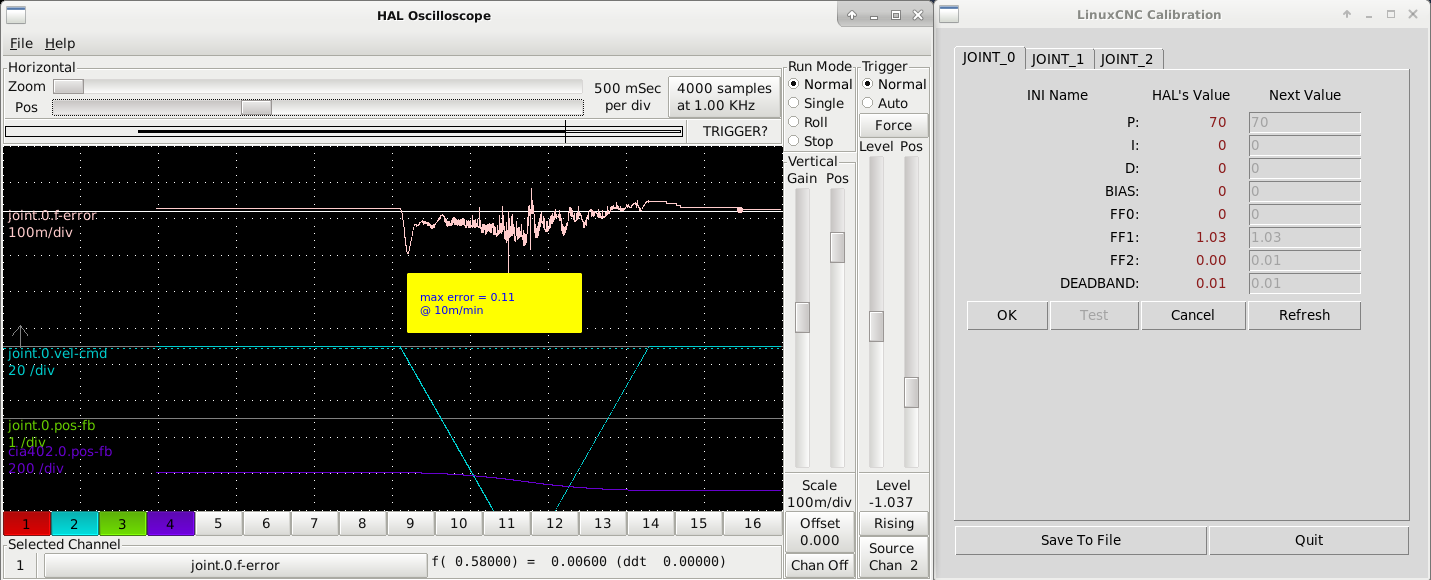
Task: Click the horizontal Zoom slider
Action: point(318,87)
